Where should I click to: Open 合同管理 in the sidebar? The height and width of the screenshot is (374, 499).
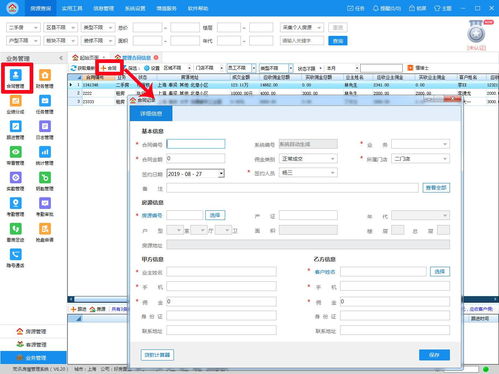(16, 78)
